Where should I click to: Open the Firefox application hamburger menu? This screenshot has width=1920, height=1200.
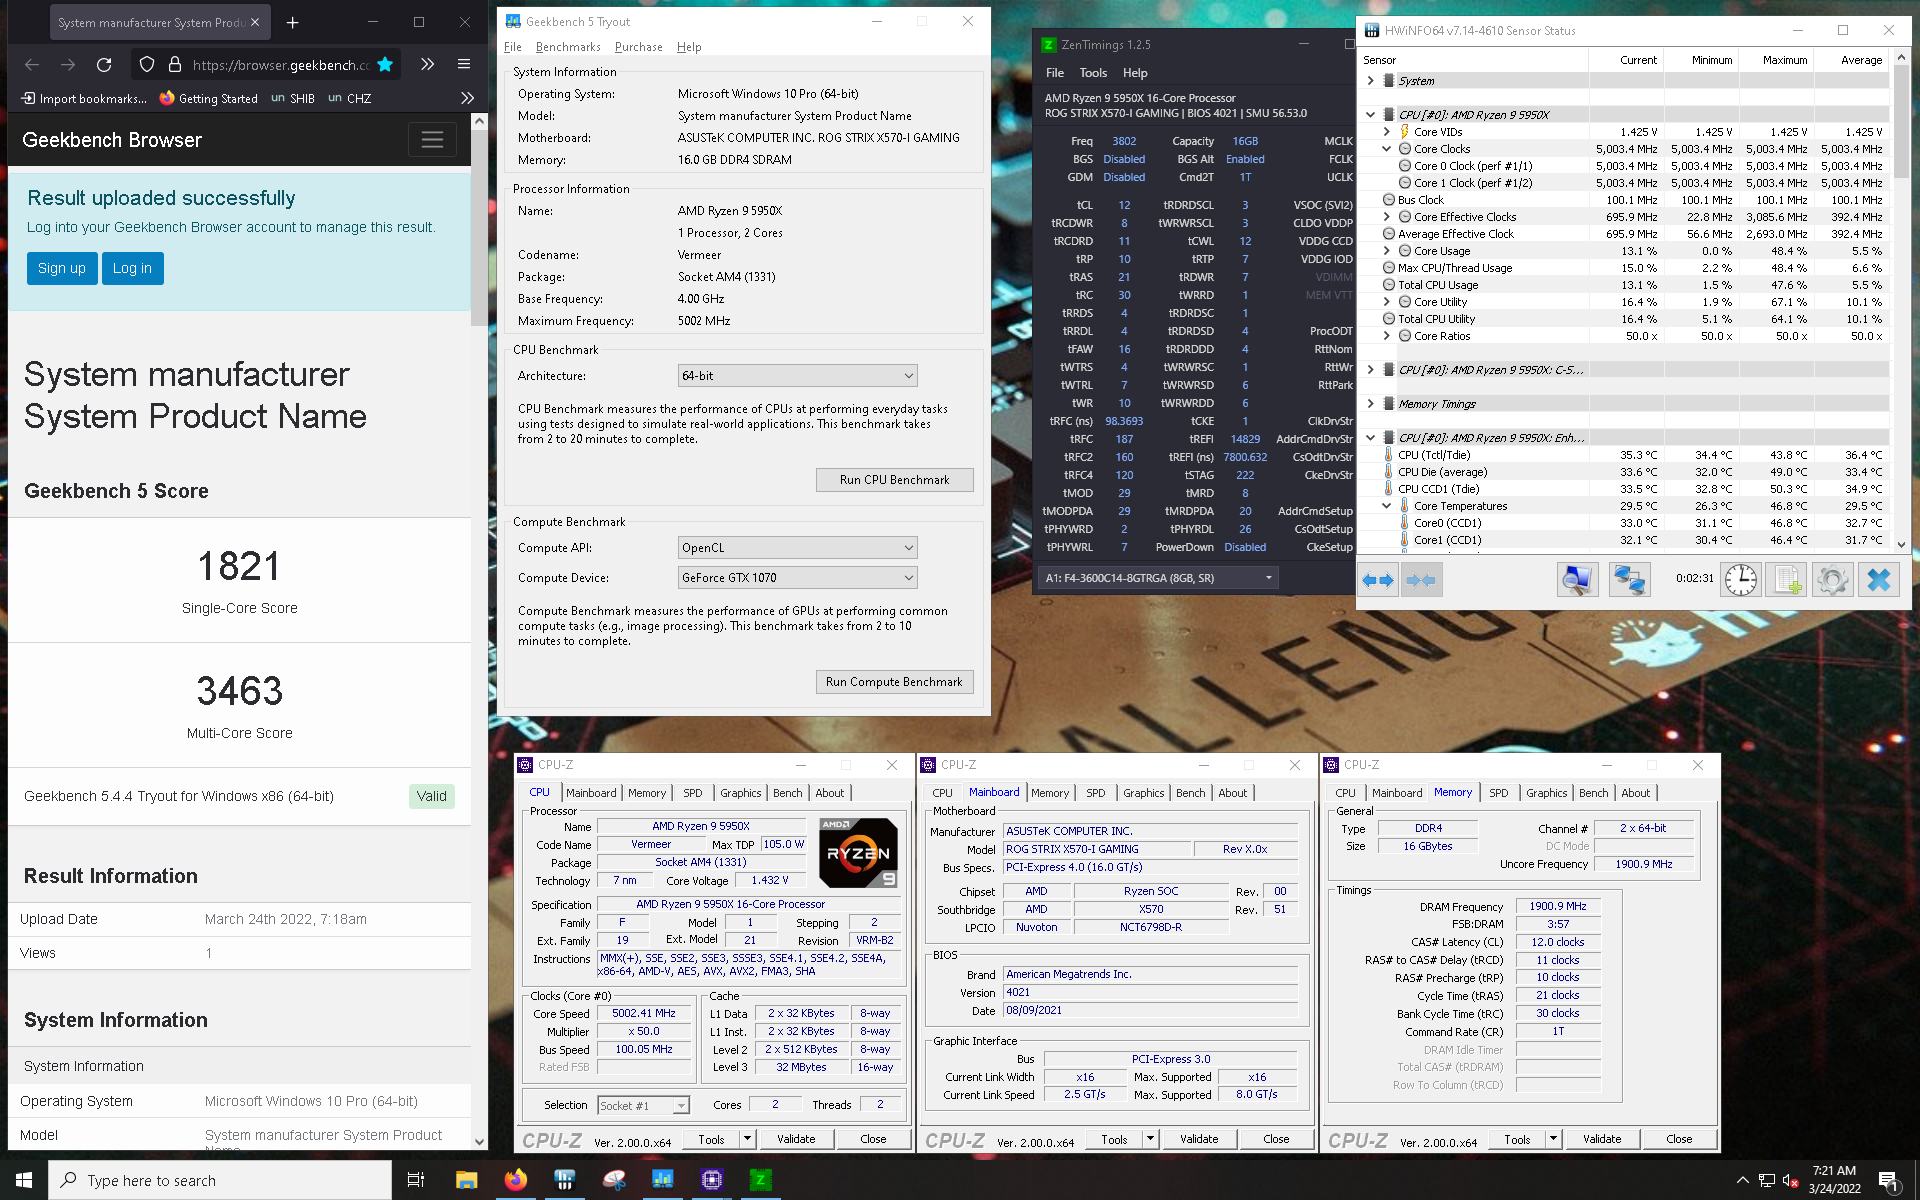pyautogui.click(x=464, y=64)
